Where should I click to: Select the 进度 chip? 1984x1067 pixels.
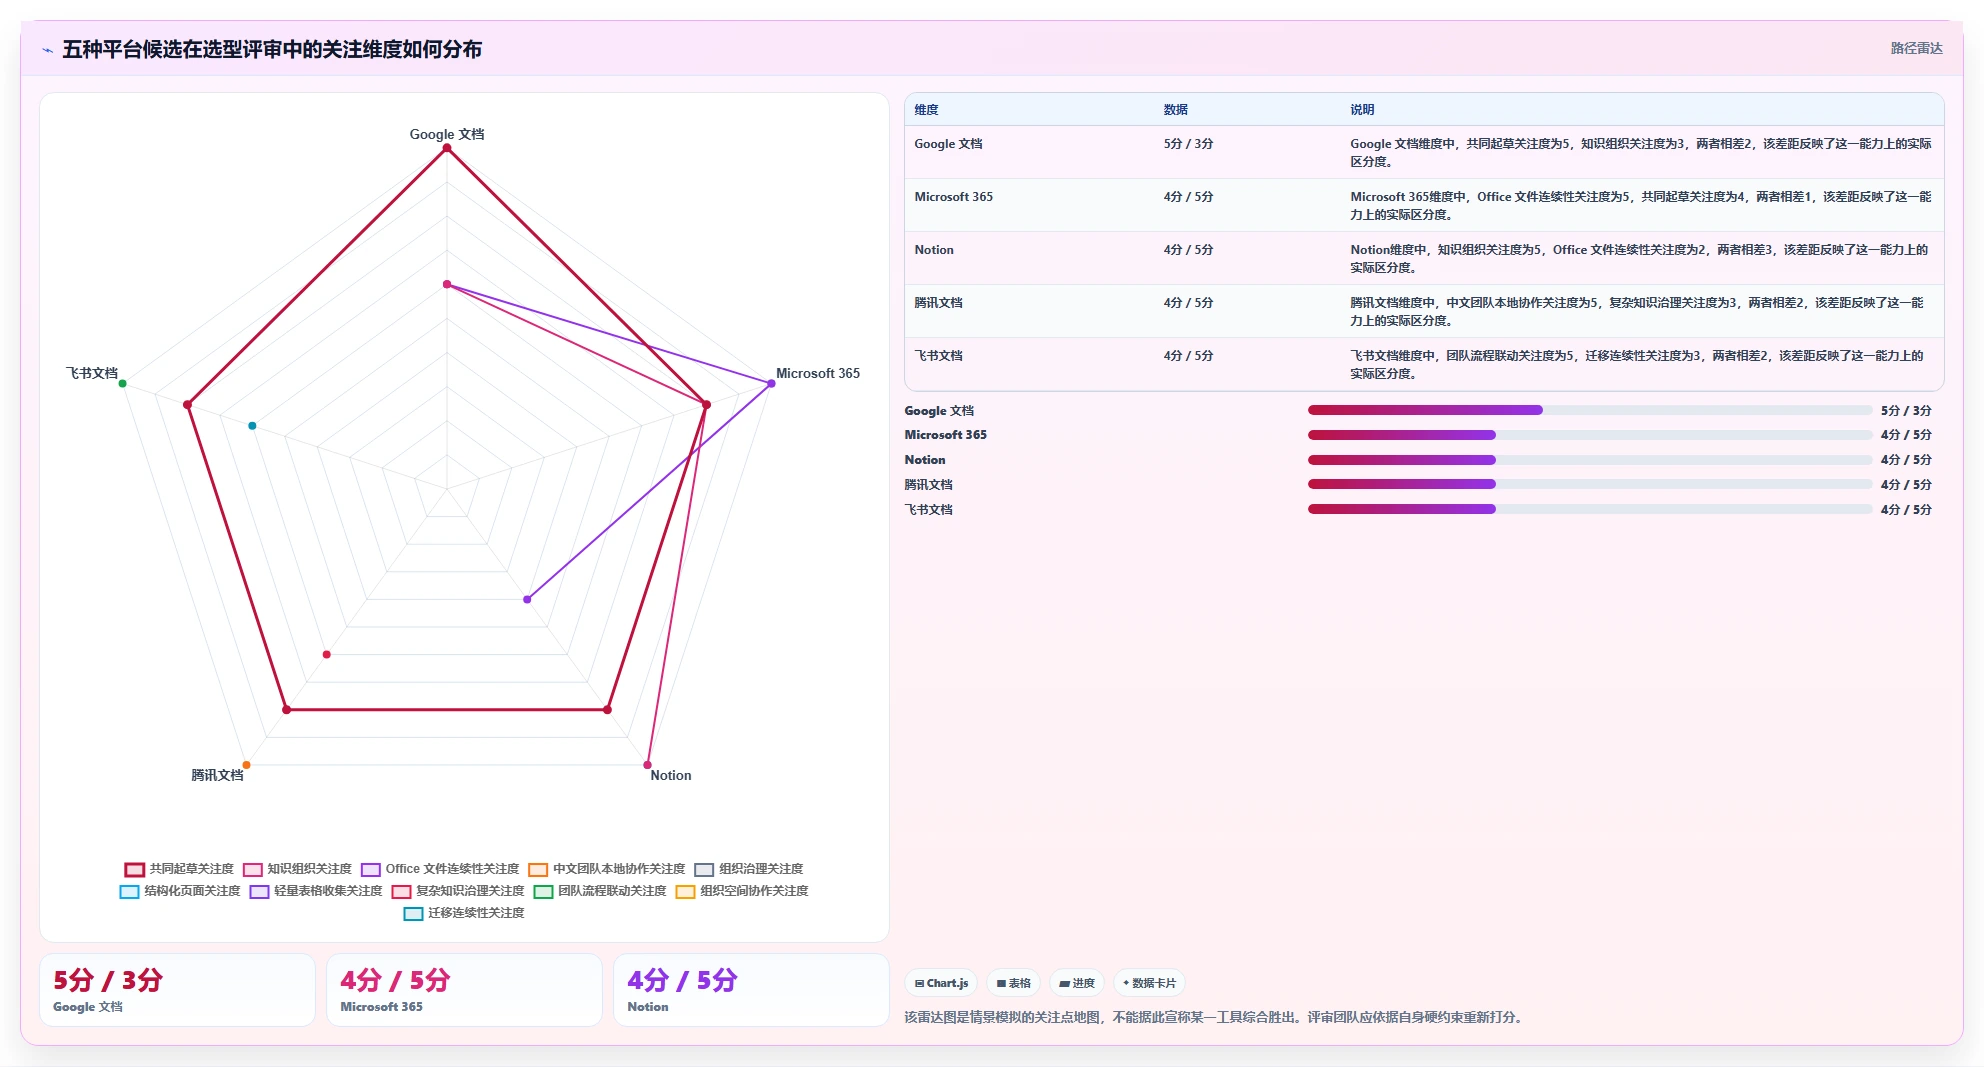[x=1077, y=983]
